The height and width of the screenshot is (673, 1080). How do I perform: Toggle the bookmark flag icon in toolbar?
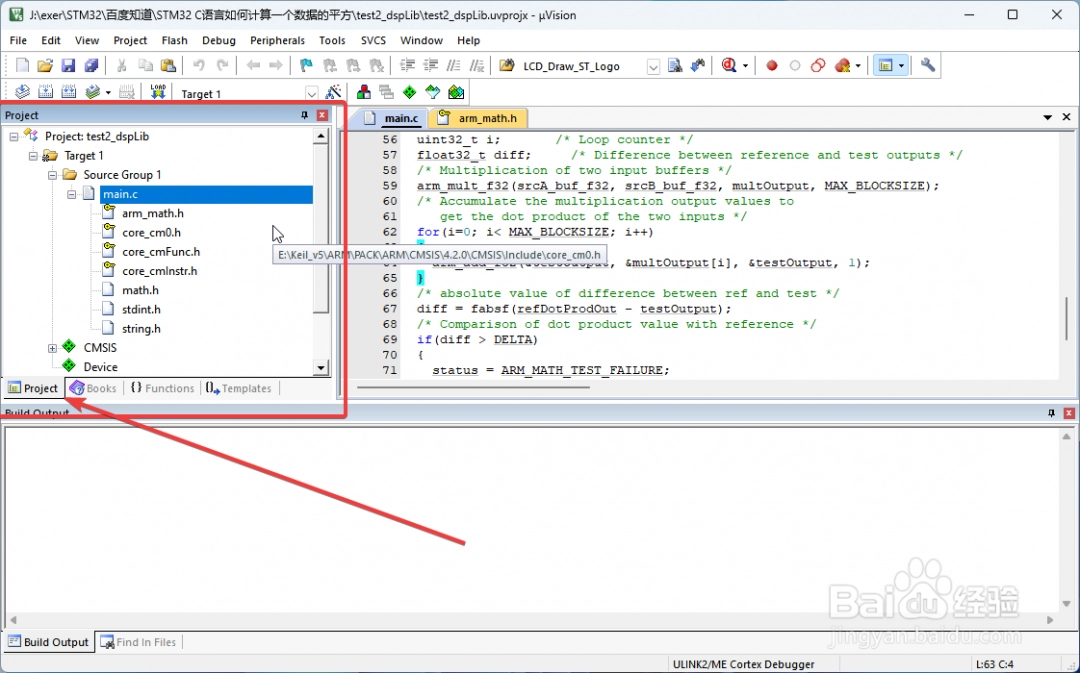[x=306, y=66]
